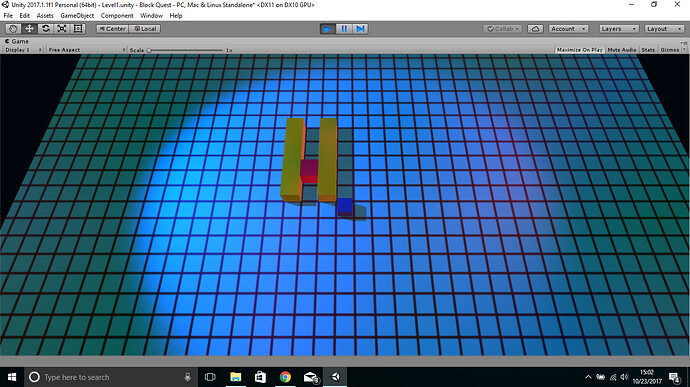This screenshot has height=387, width=690.
Task: Step forward one frame
Action: (360, 29)
